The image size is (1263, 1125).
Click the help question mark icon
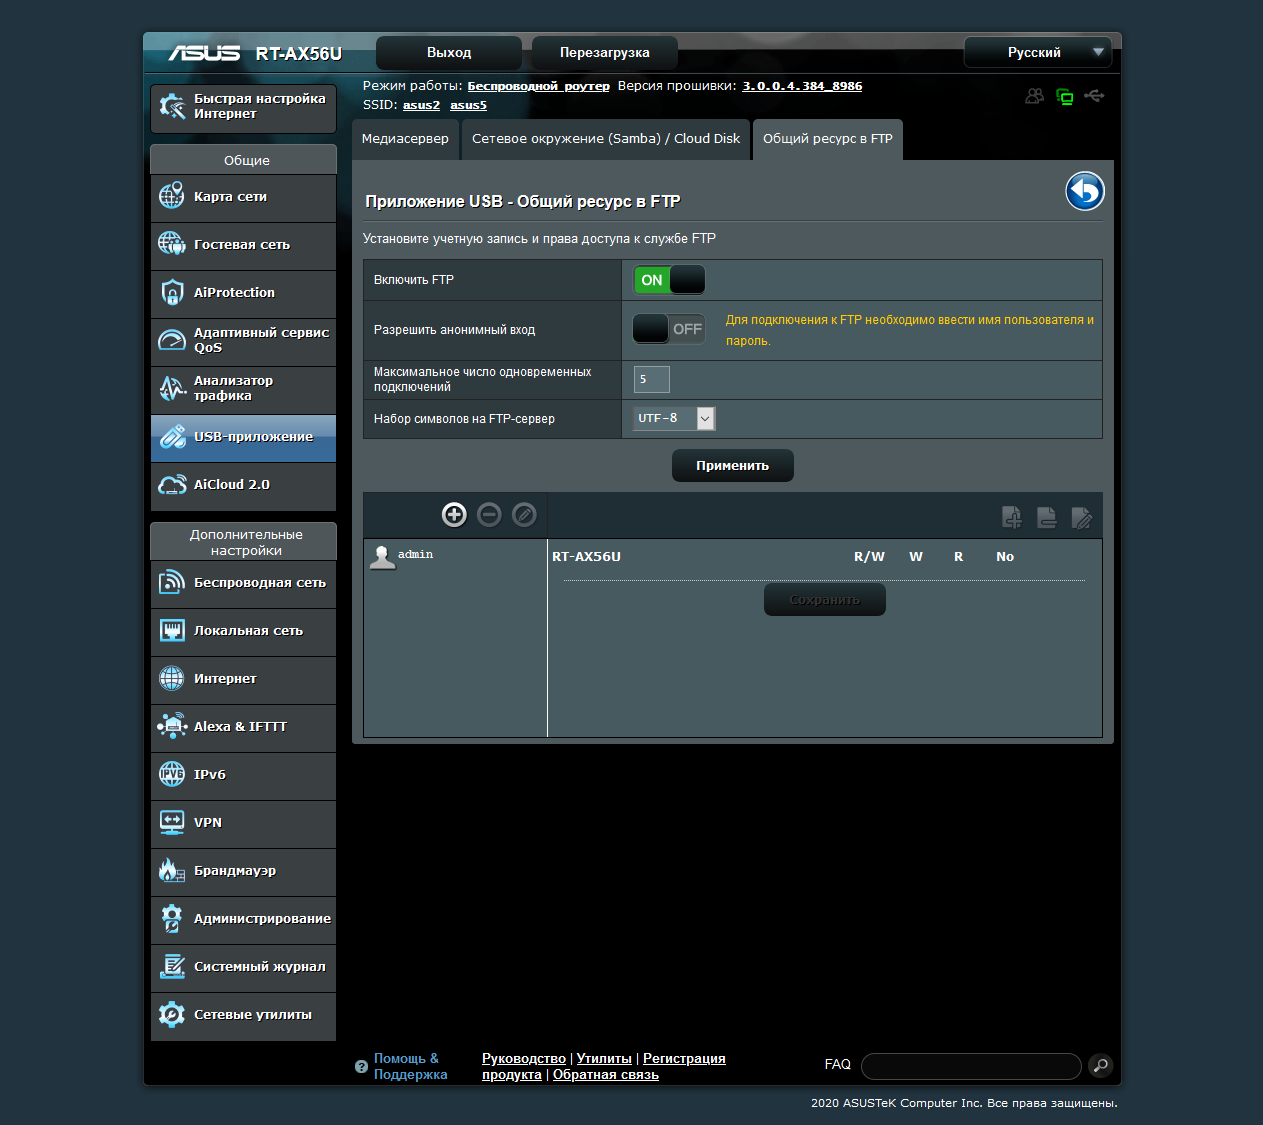click(x=361, y=1067)
